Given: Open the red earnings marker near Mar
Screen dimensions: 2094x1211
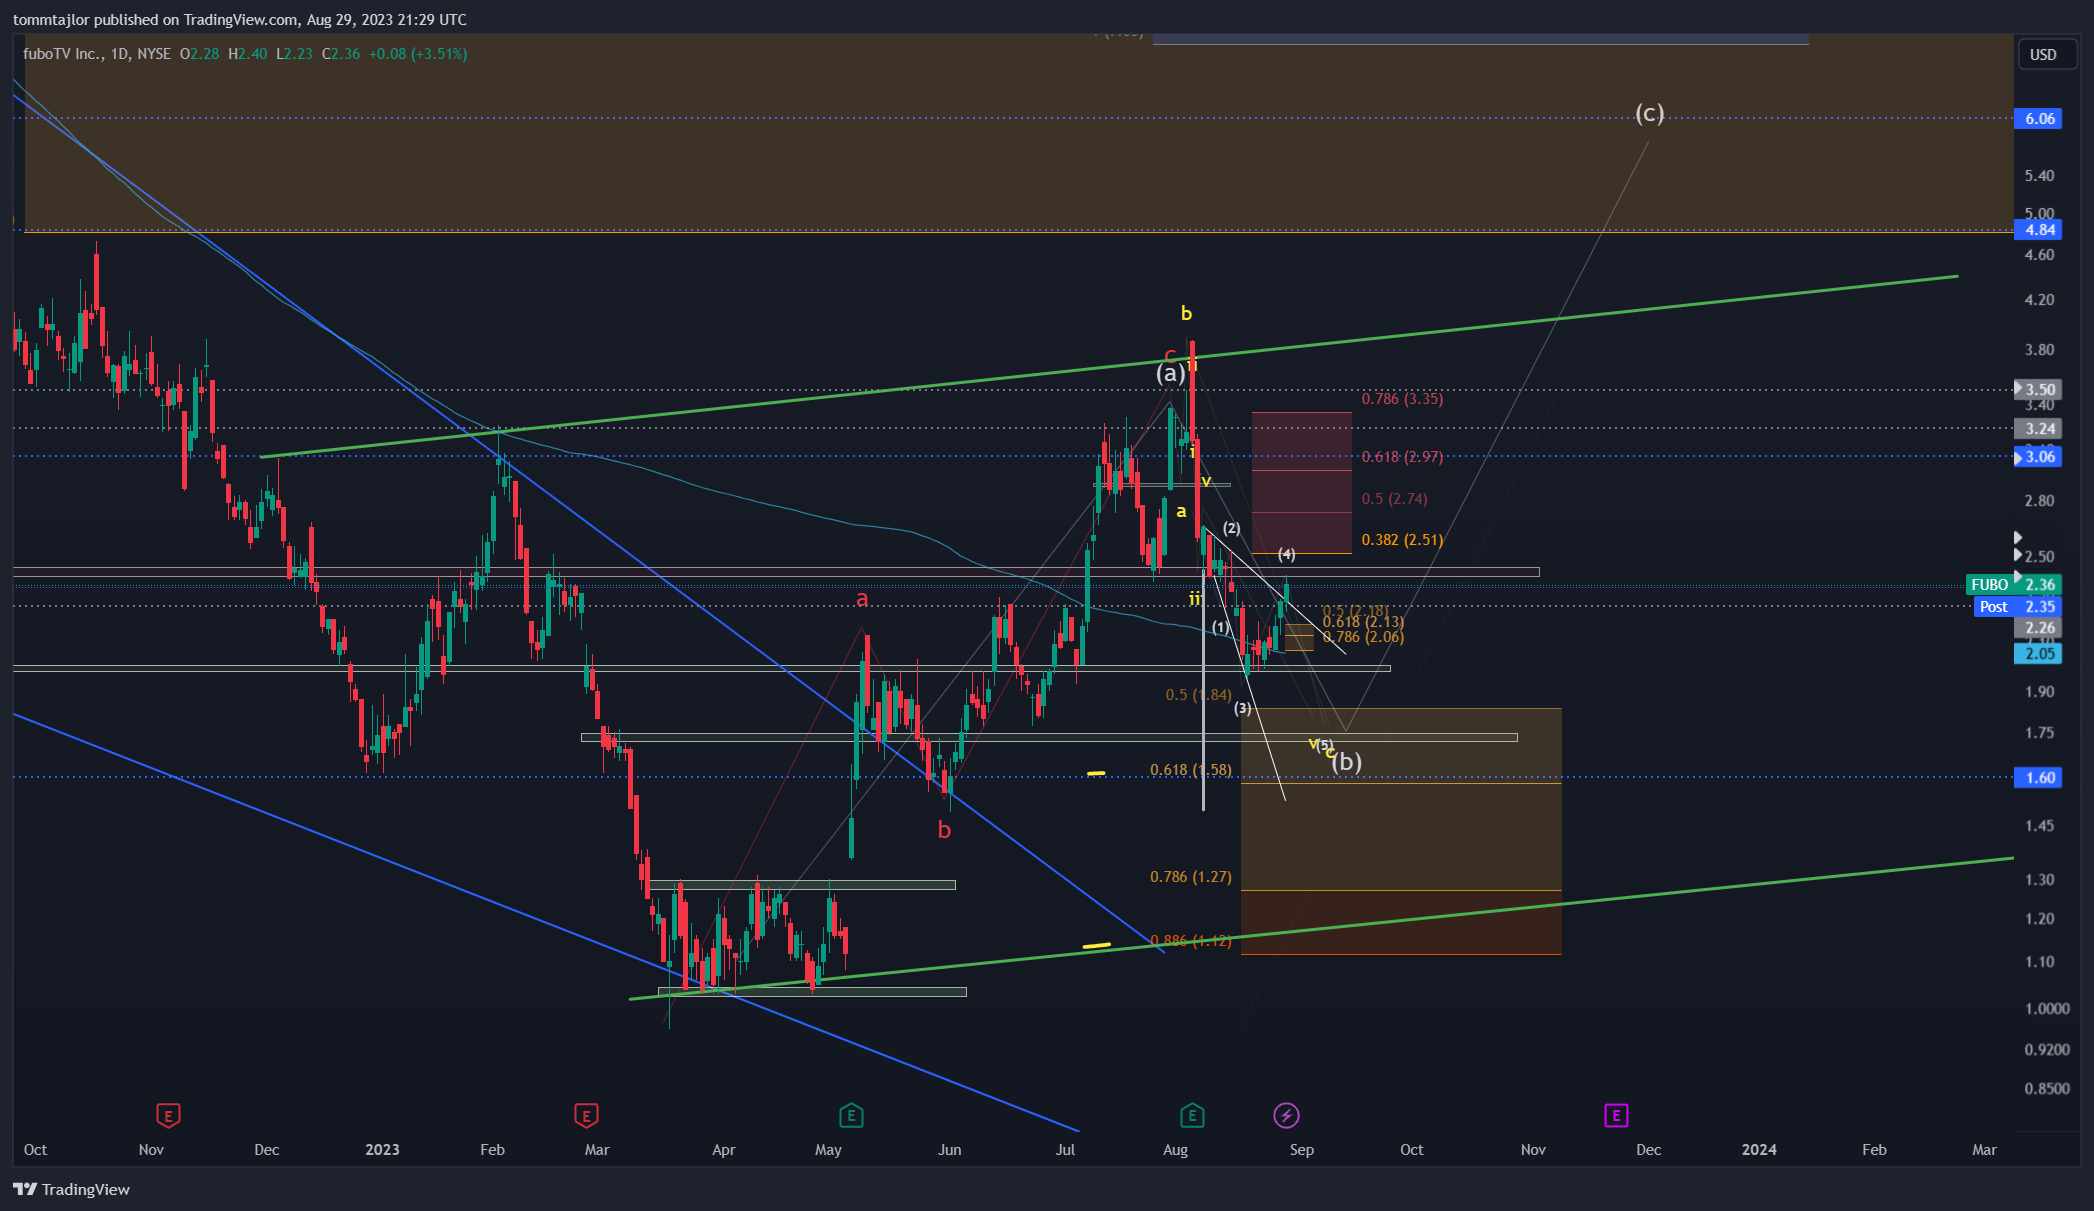Looking at the screenshot, I should (586, 1115).
